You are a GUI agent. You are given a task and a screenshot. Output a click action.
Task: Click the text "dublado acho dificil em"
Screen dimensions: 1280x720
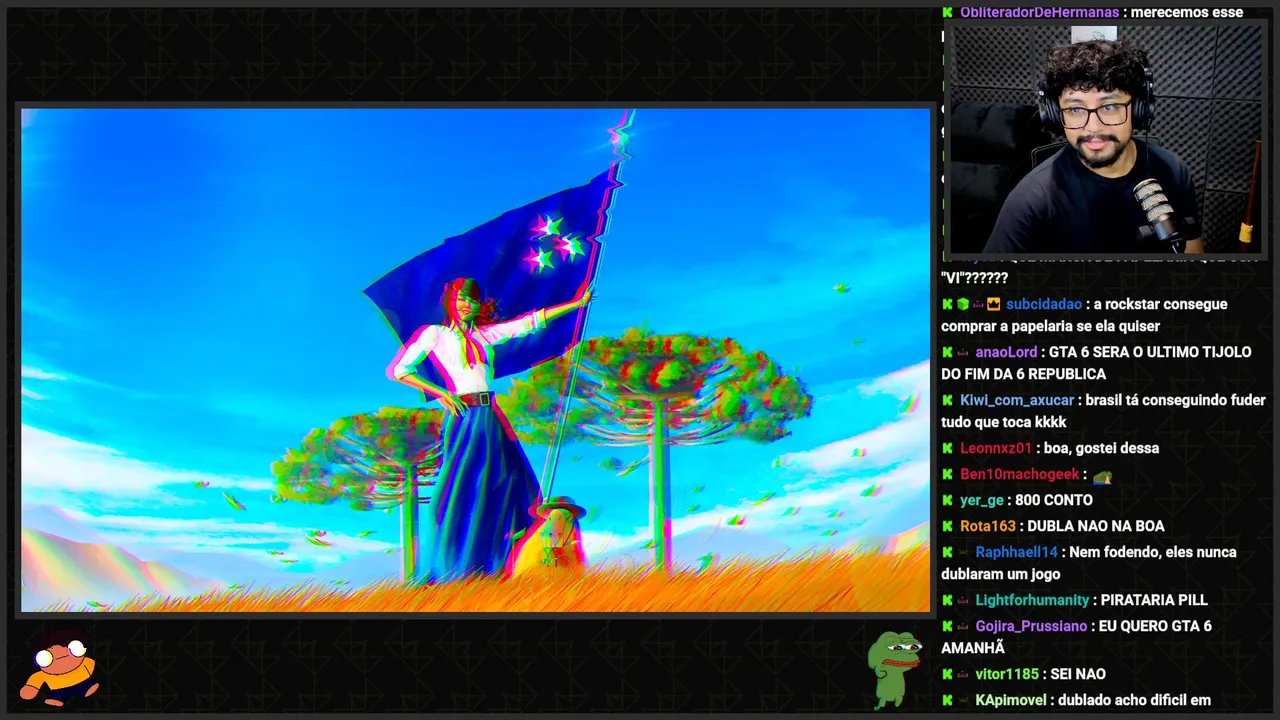tap(1136, 700)
